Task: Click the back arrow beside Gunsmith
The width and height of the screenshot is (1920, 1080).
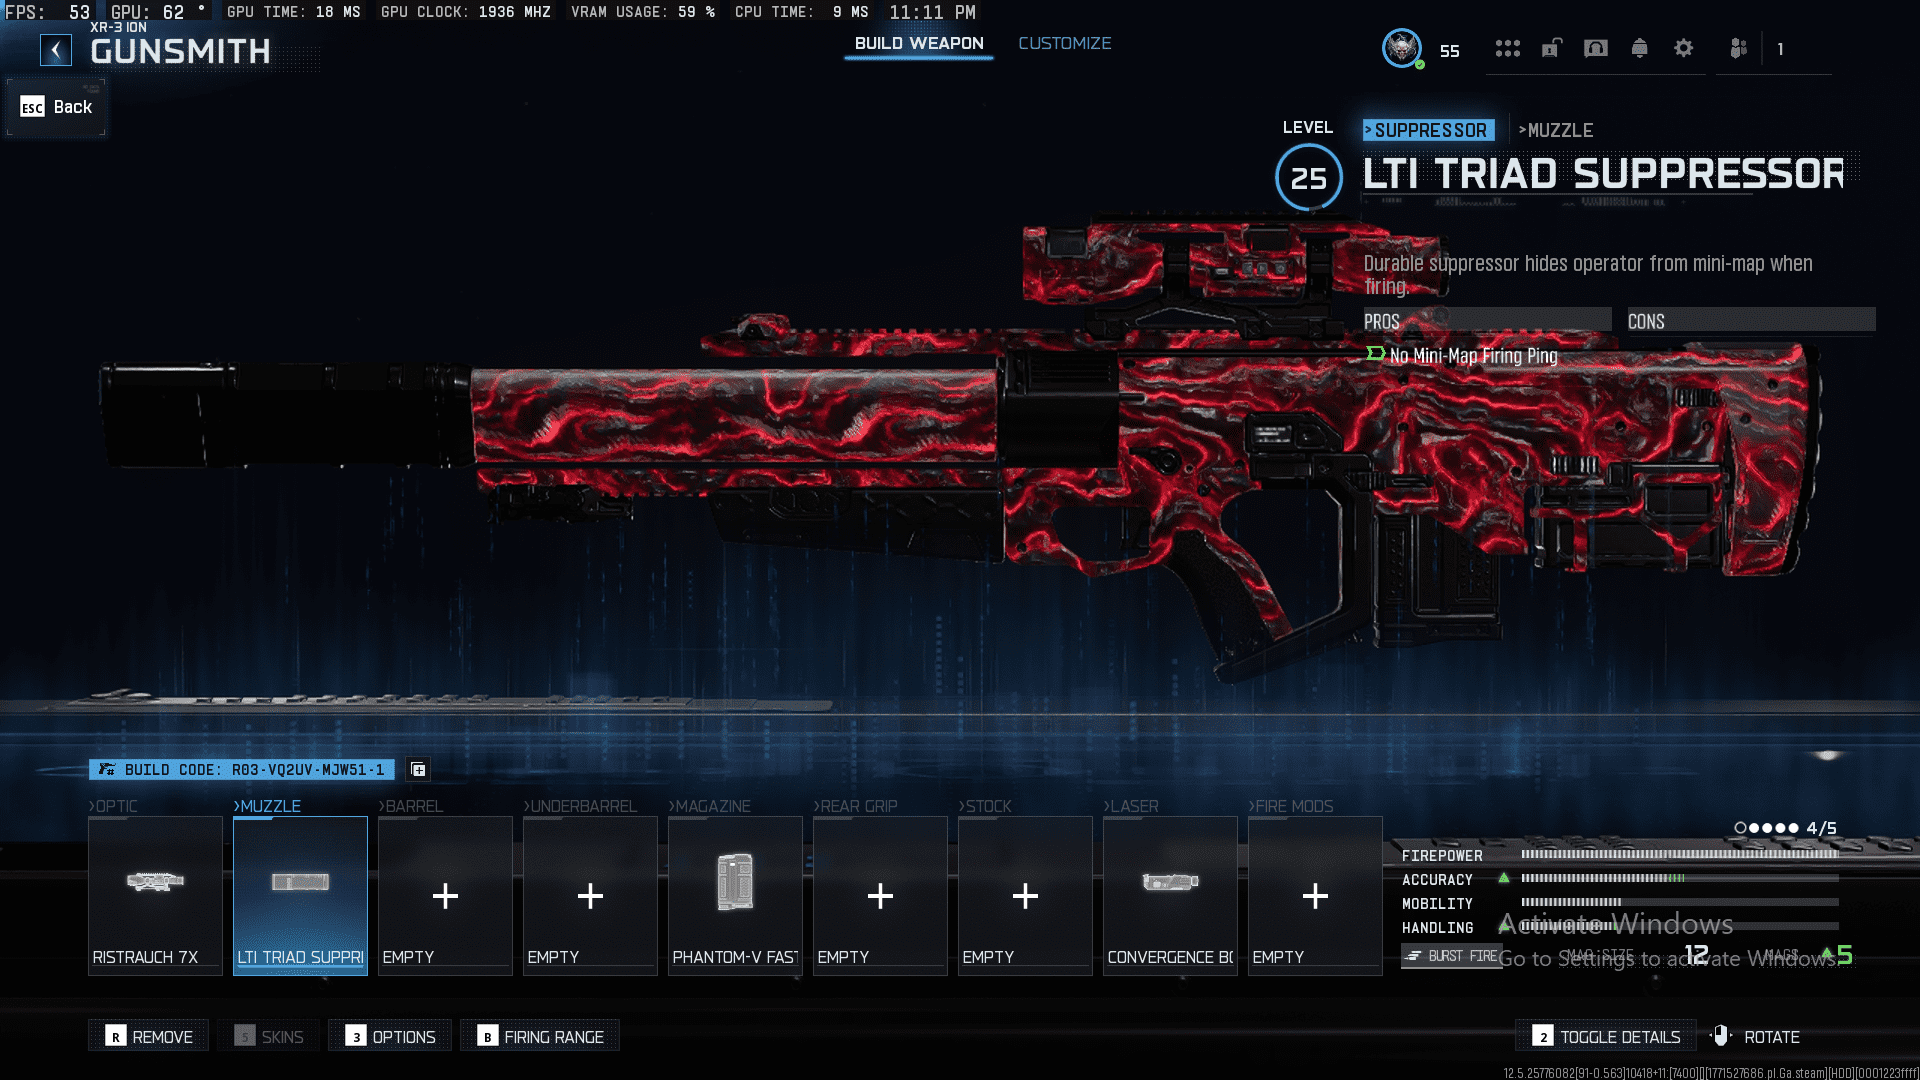Action: tap(56, 50)
